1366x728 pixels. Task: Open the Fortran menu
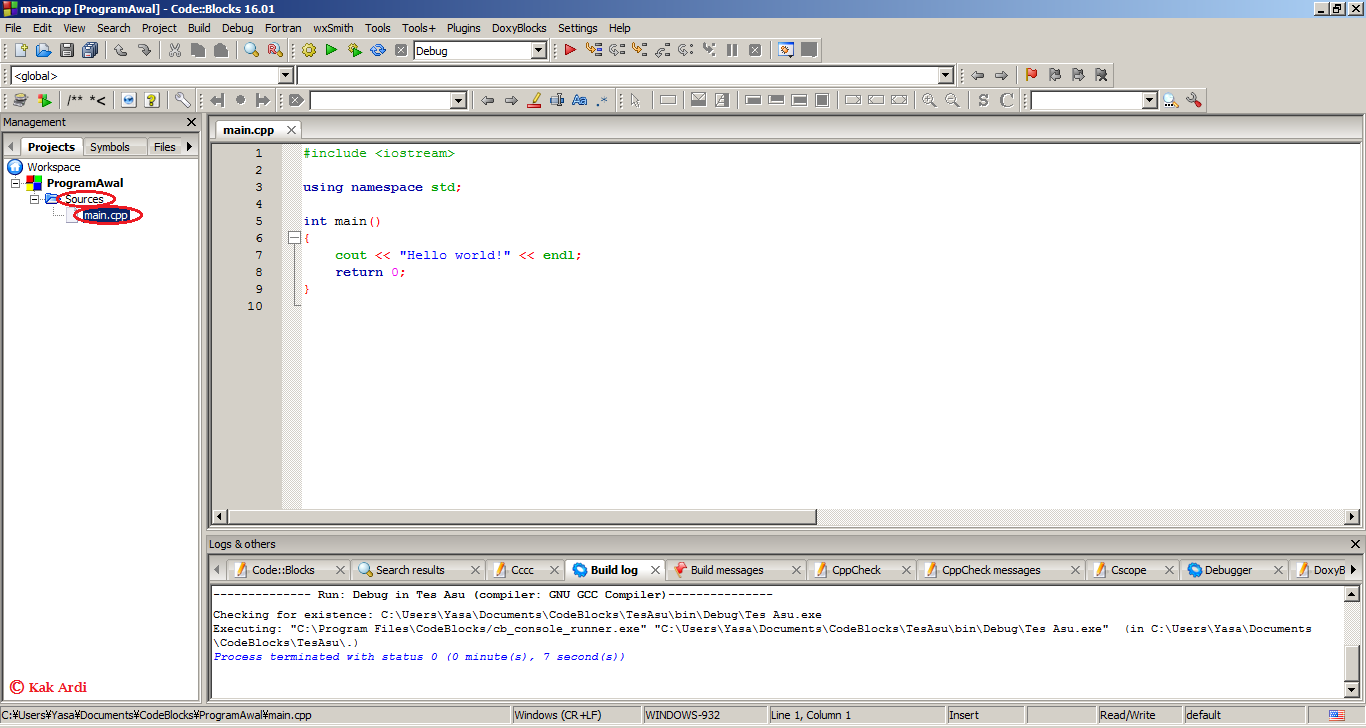pos(283,27)
